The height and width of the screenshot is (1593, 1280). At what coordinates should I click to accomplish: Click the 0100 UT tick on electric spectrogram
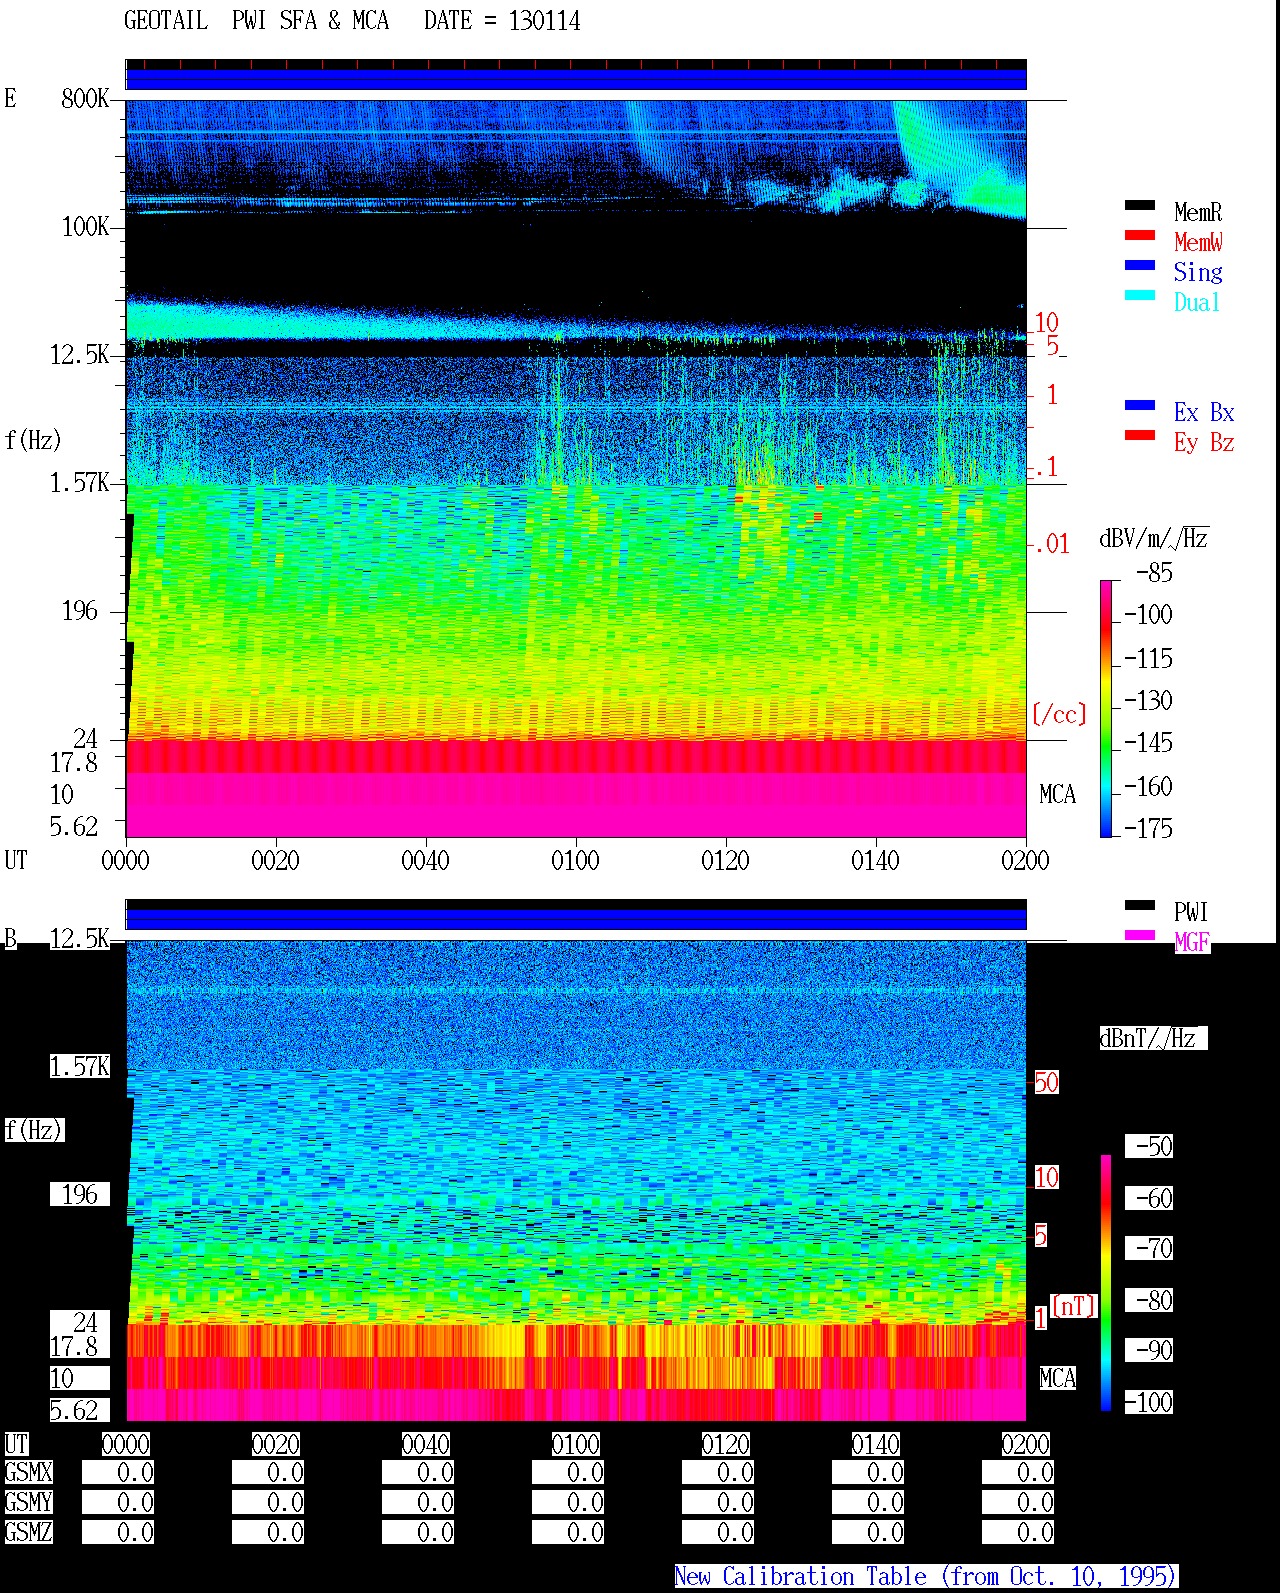pyautogui.click(x=575, y=860)
